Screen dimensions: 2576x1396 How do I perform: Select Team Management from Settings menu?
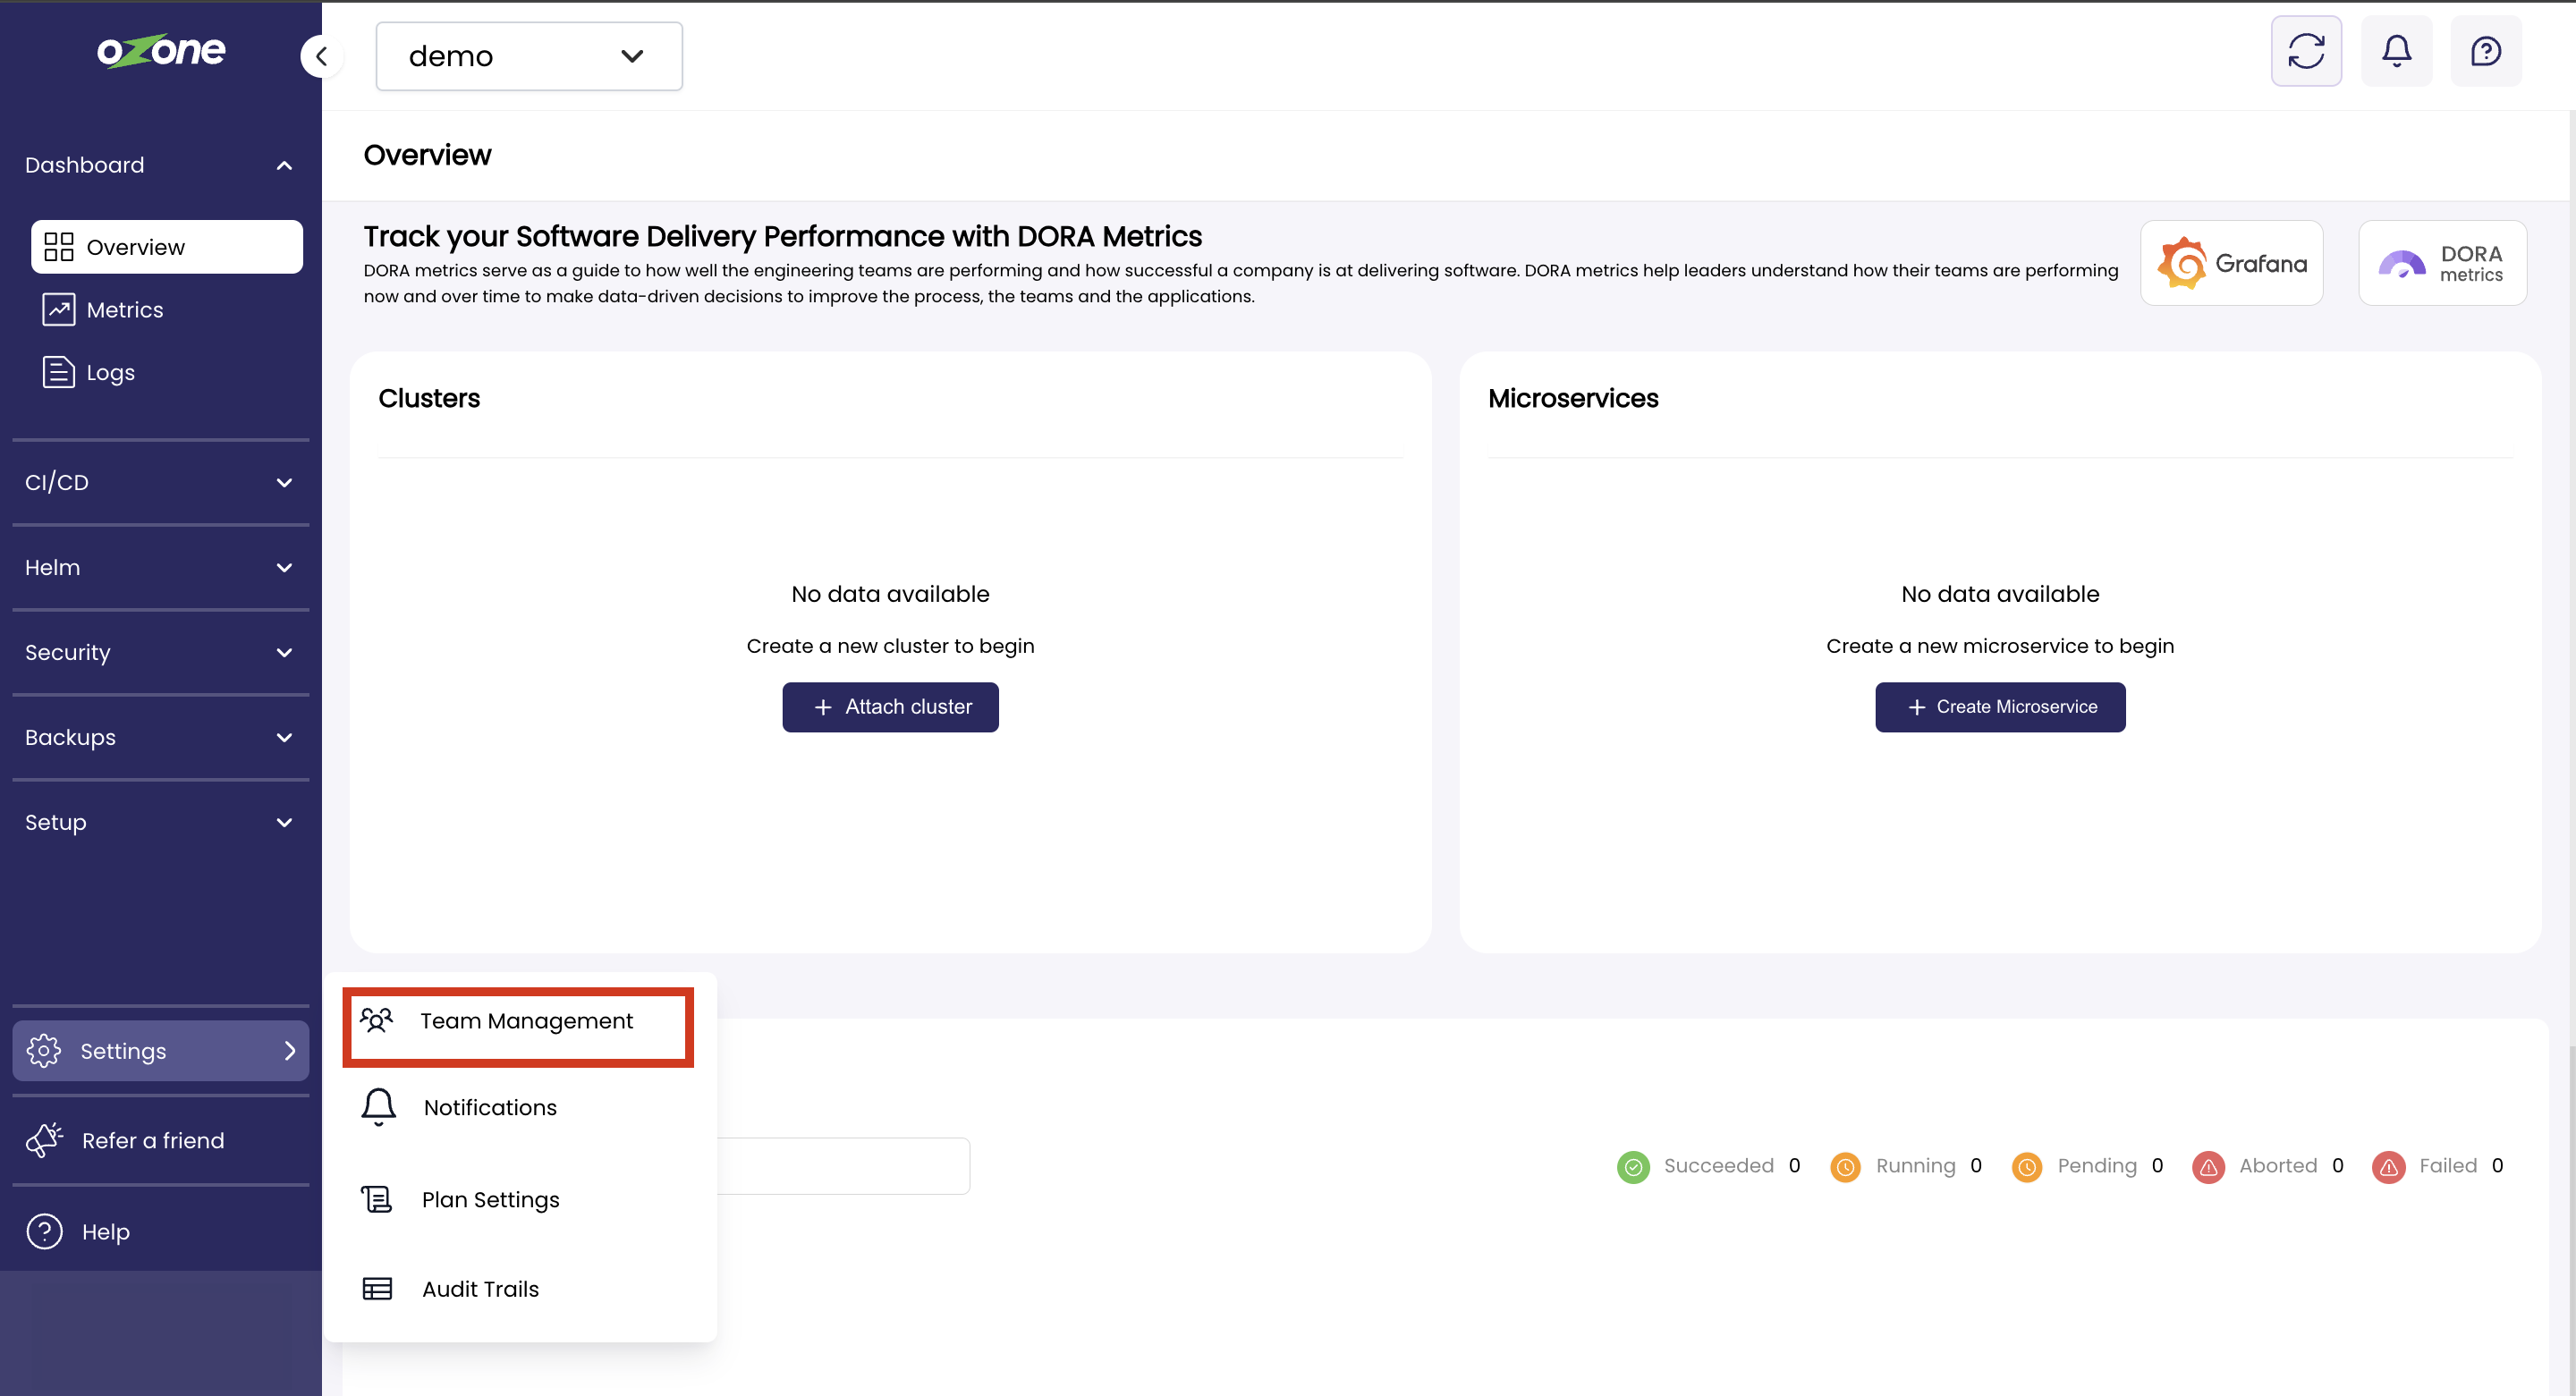coord(525,1021)
